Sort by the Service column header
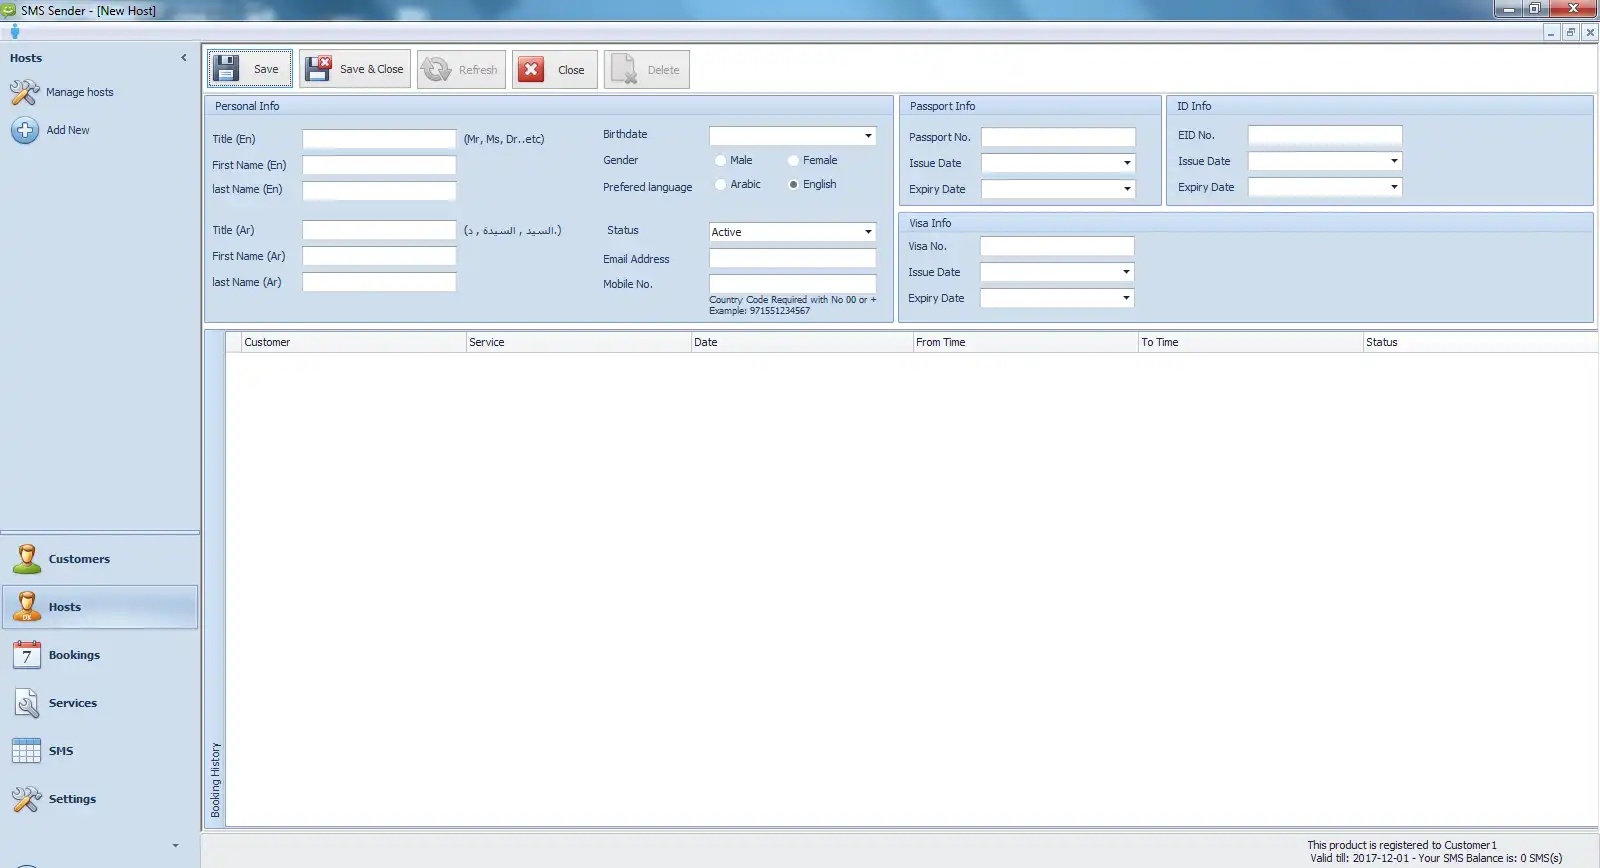 point(579,342)
